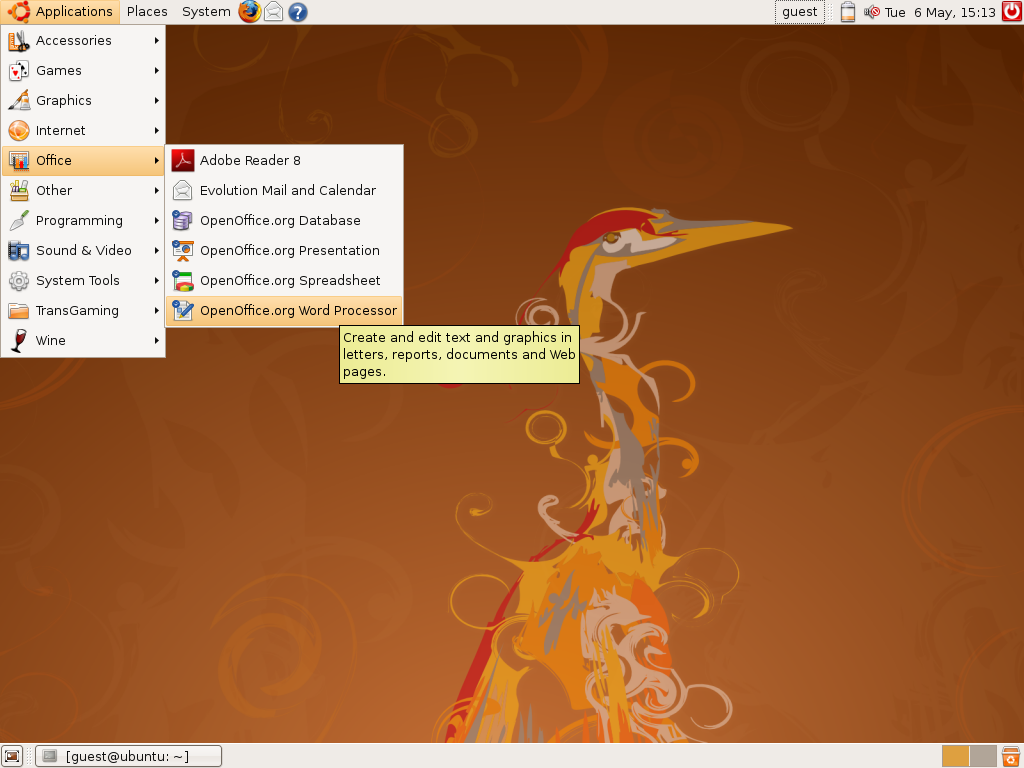Switch to the first orange workspace
This screenshot has width=1024, height=768.
(x=955, y=756)
